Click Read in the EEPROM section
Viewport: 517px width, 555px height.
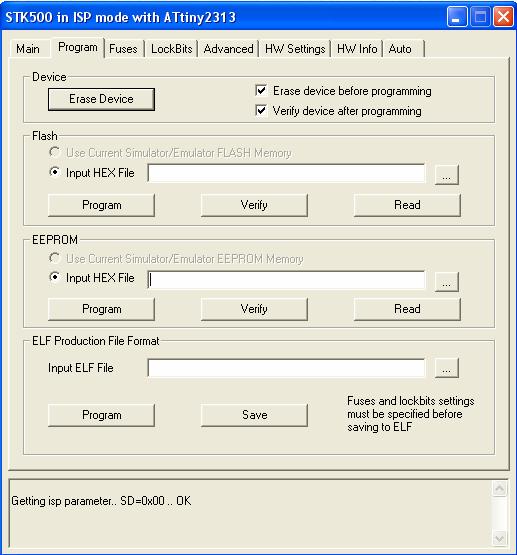pos(407,309)
